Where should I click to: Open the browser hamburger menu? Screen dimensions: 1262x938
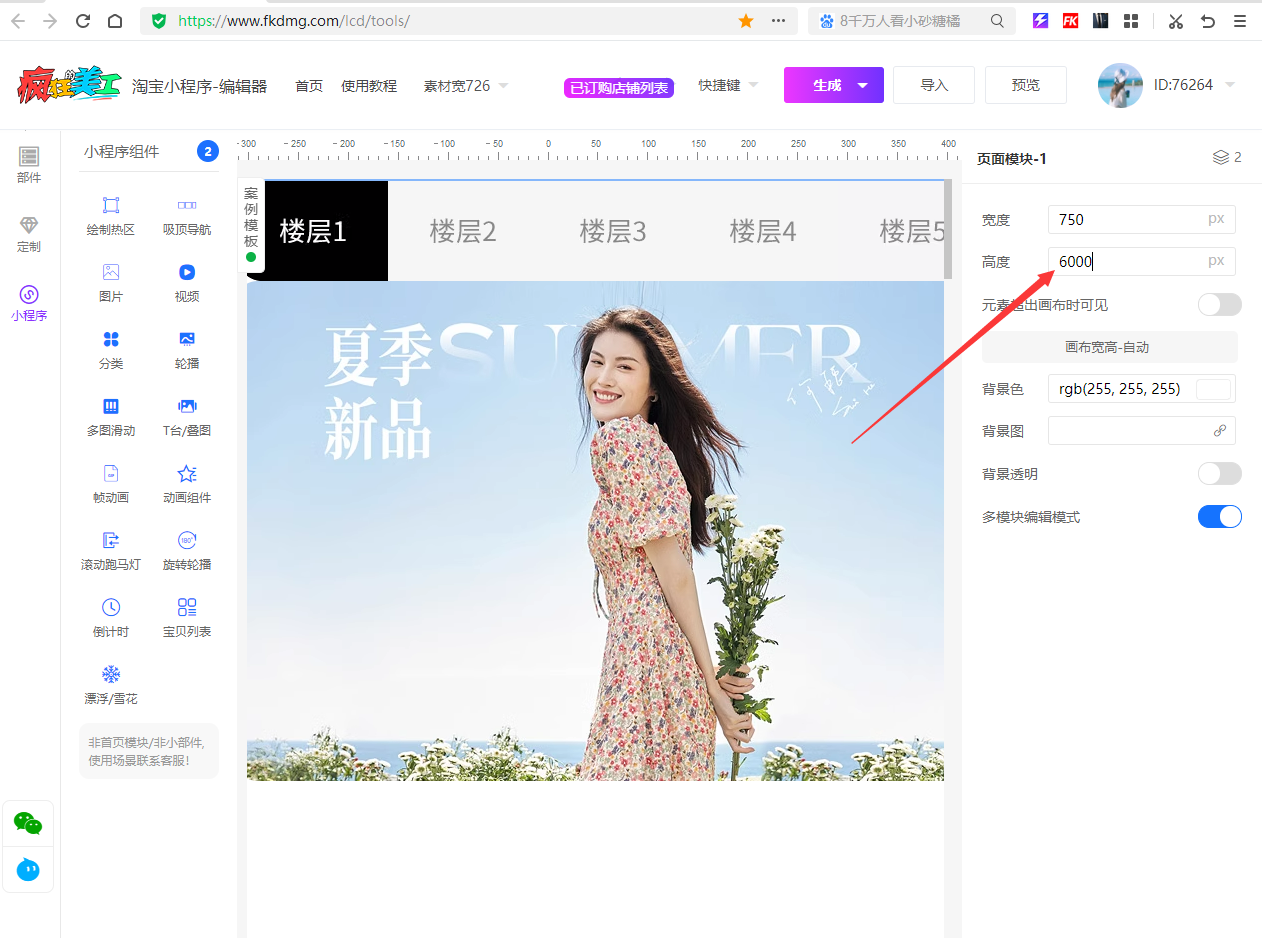point(1240,20)
